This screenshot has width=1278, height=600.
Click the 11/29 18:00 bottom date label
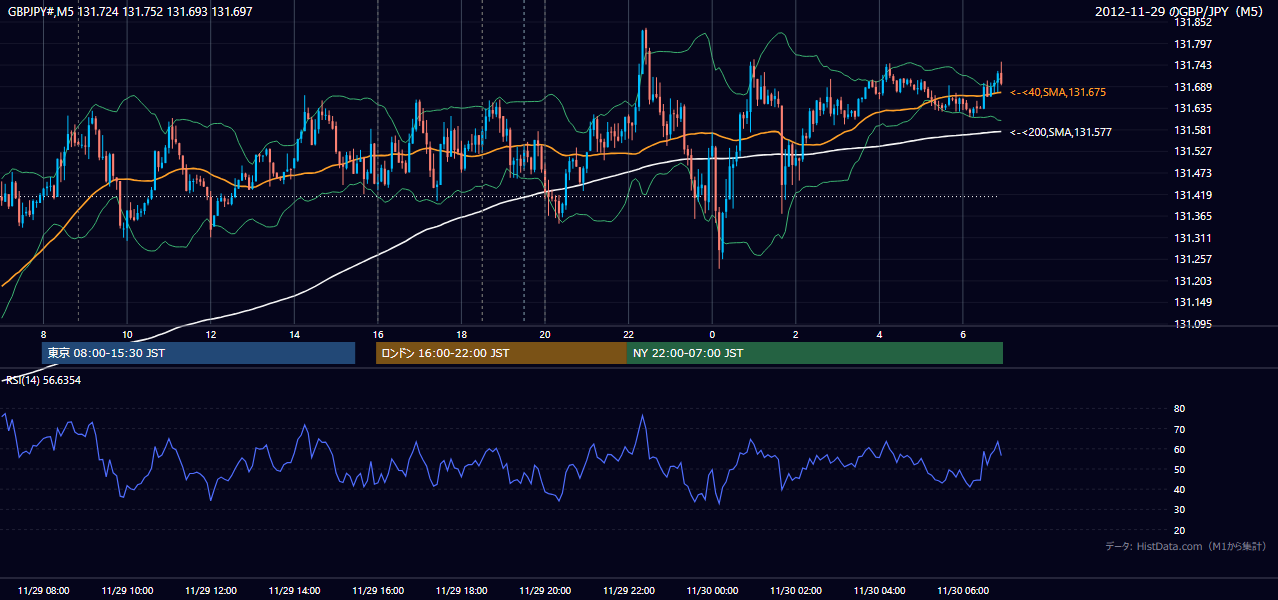(x=461, y=590)
